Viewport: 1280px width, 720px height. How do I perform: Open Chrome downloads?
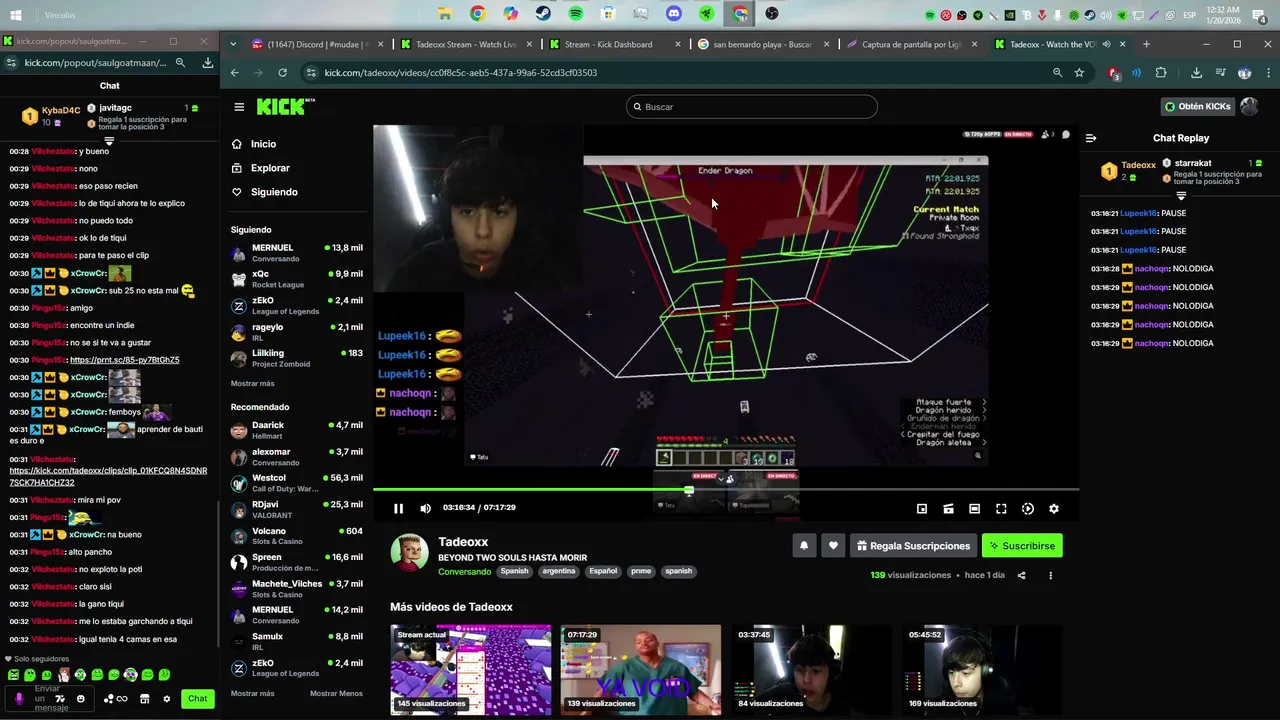[x=1196, y=73]
